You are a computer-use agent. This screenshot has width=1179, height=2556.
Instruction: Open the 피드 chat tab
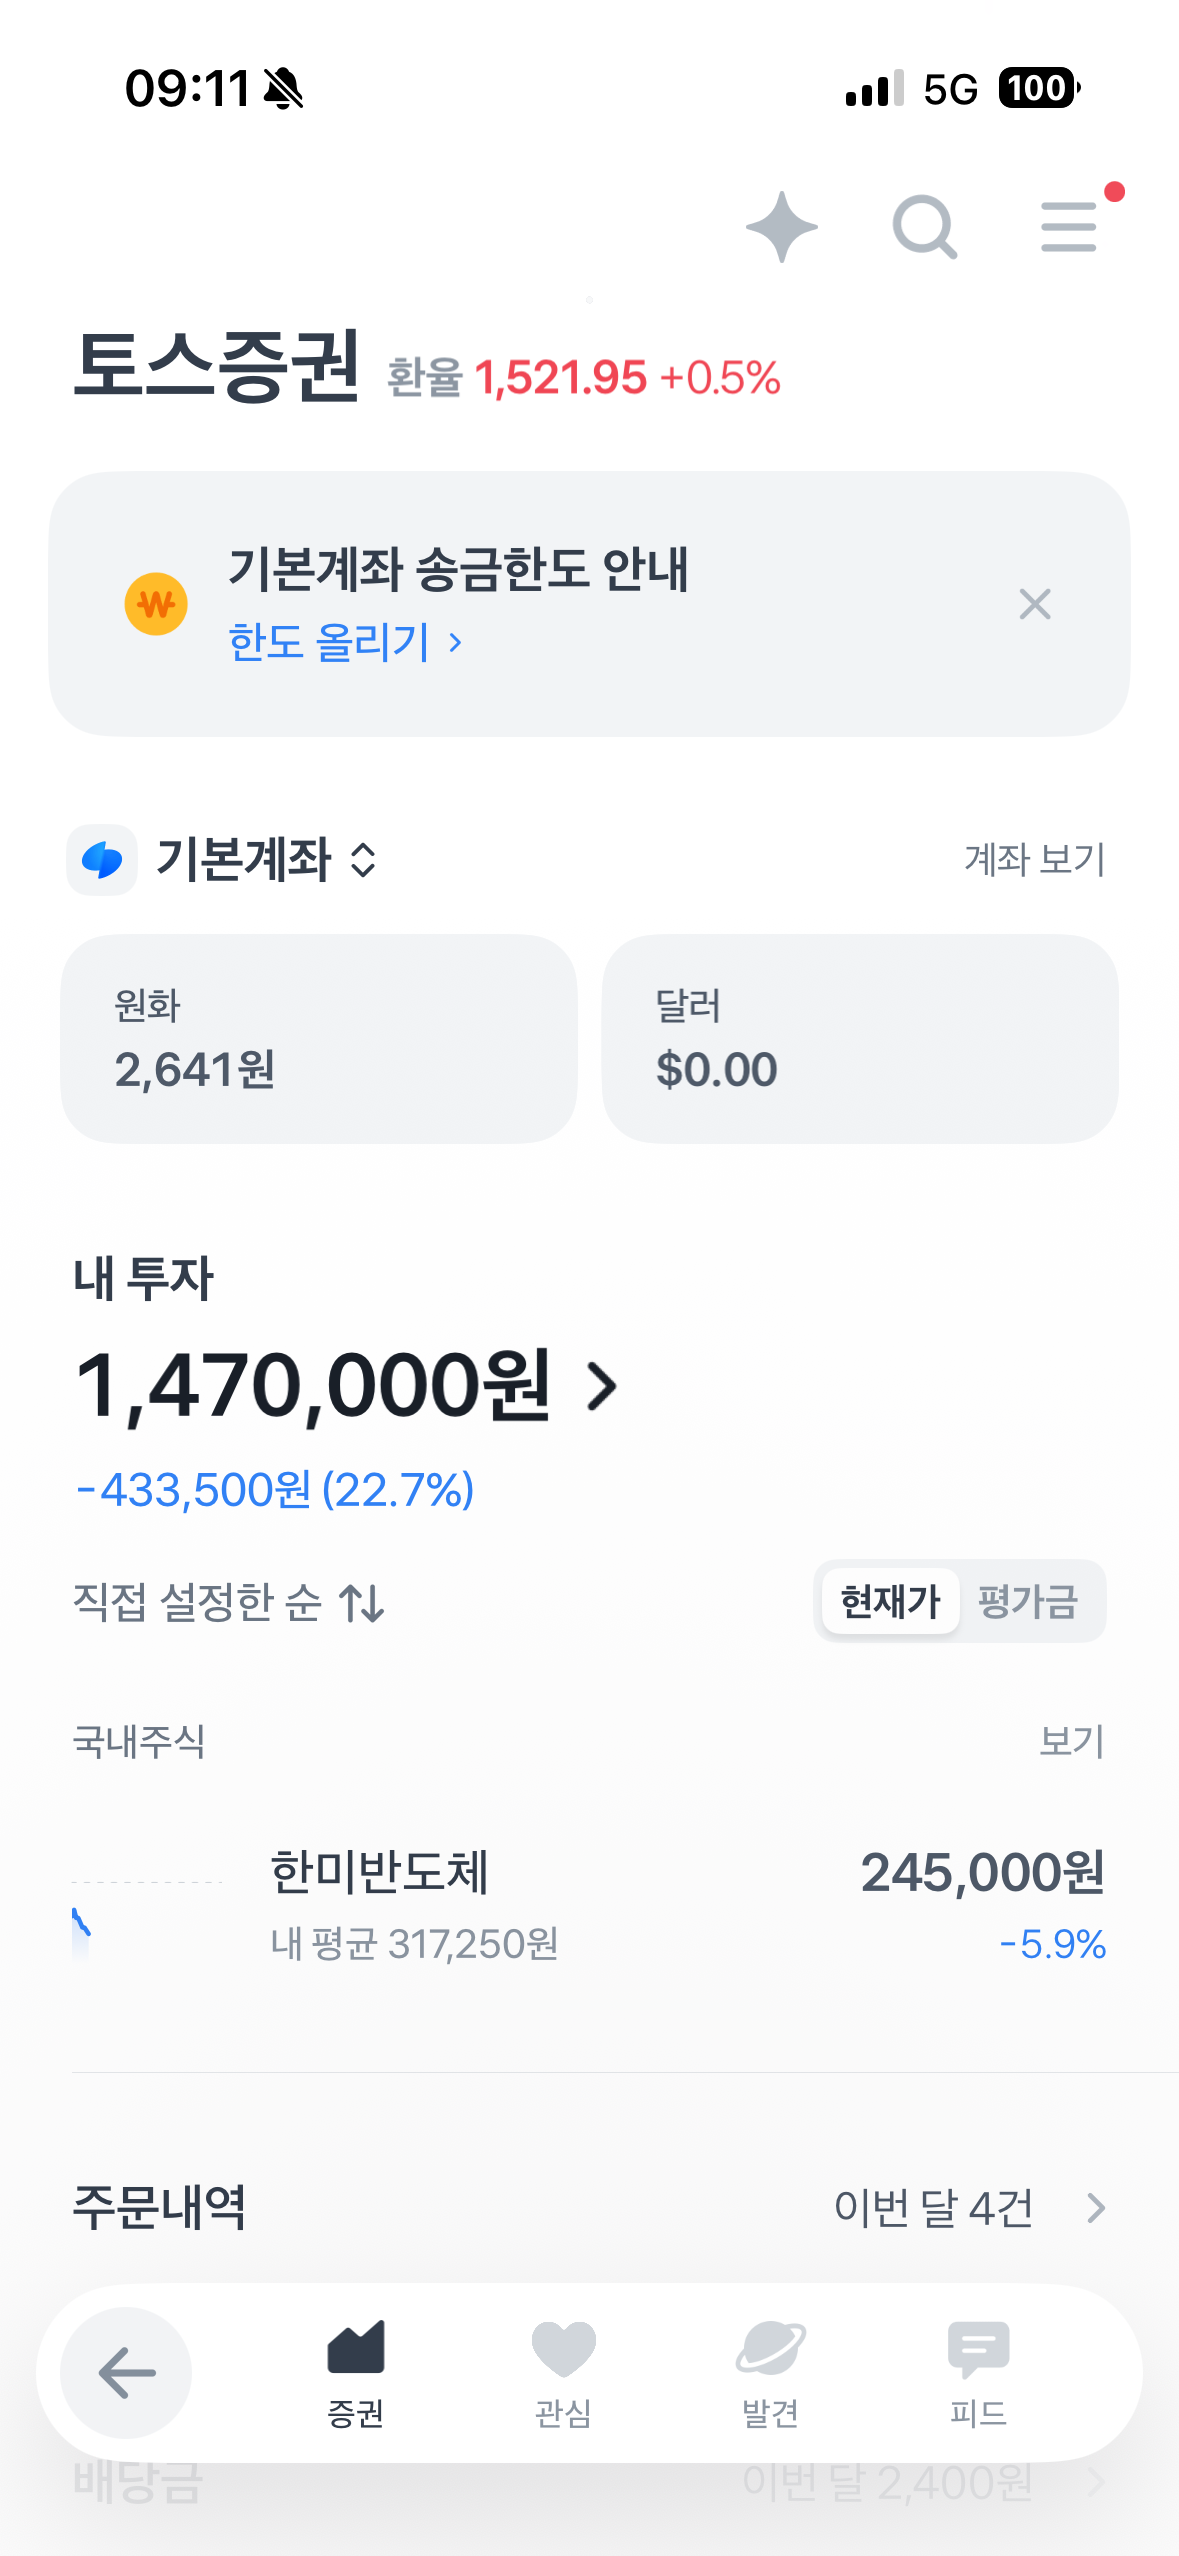pos(977,2372)
